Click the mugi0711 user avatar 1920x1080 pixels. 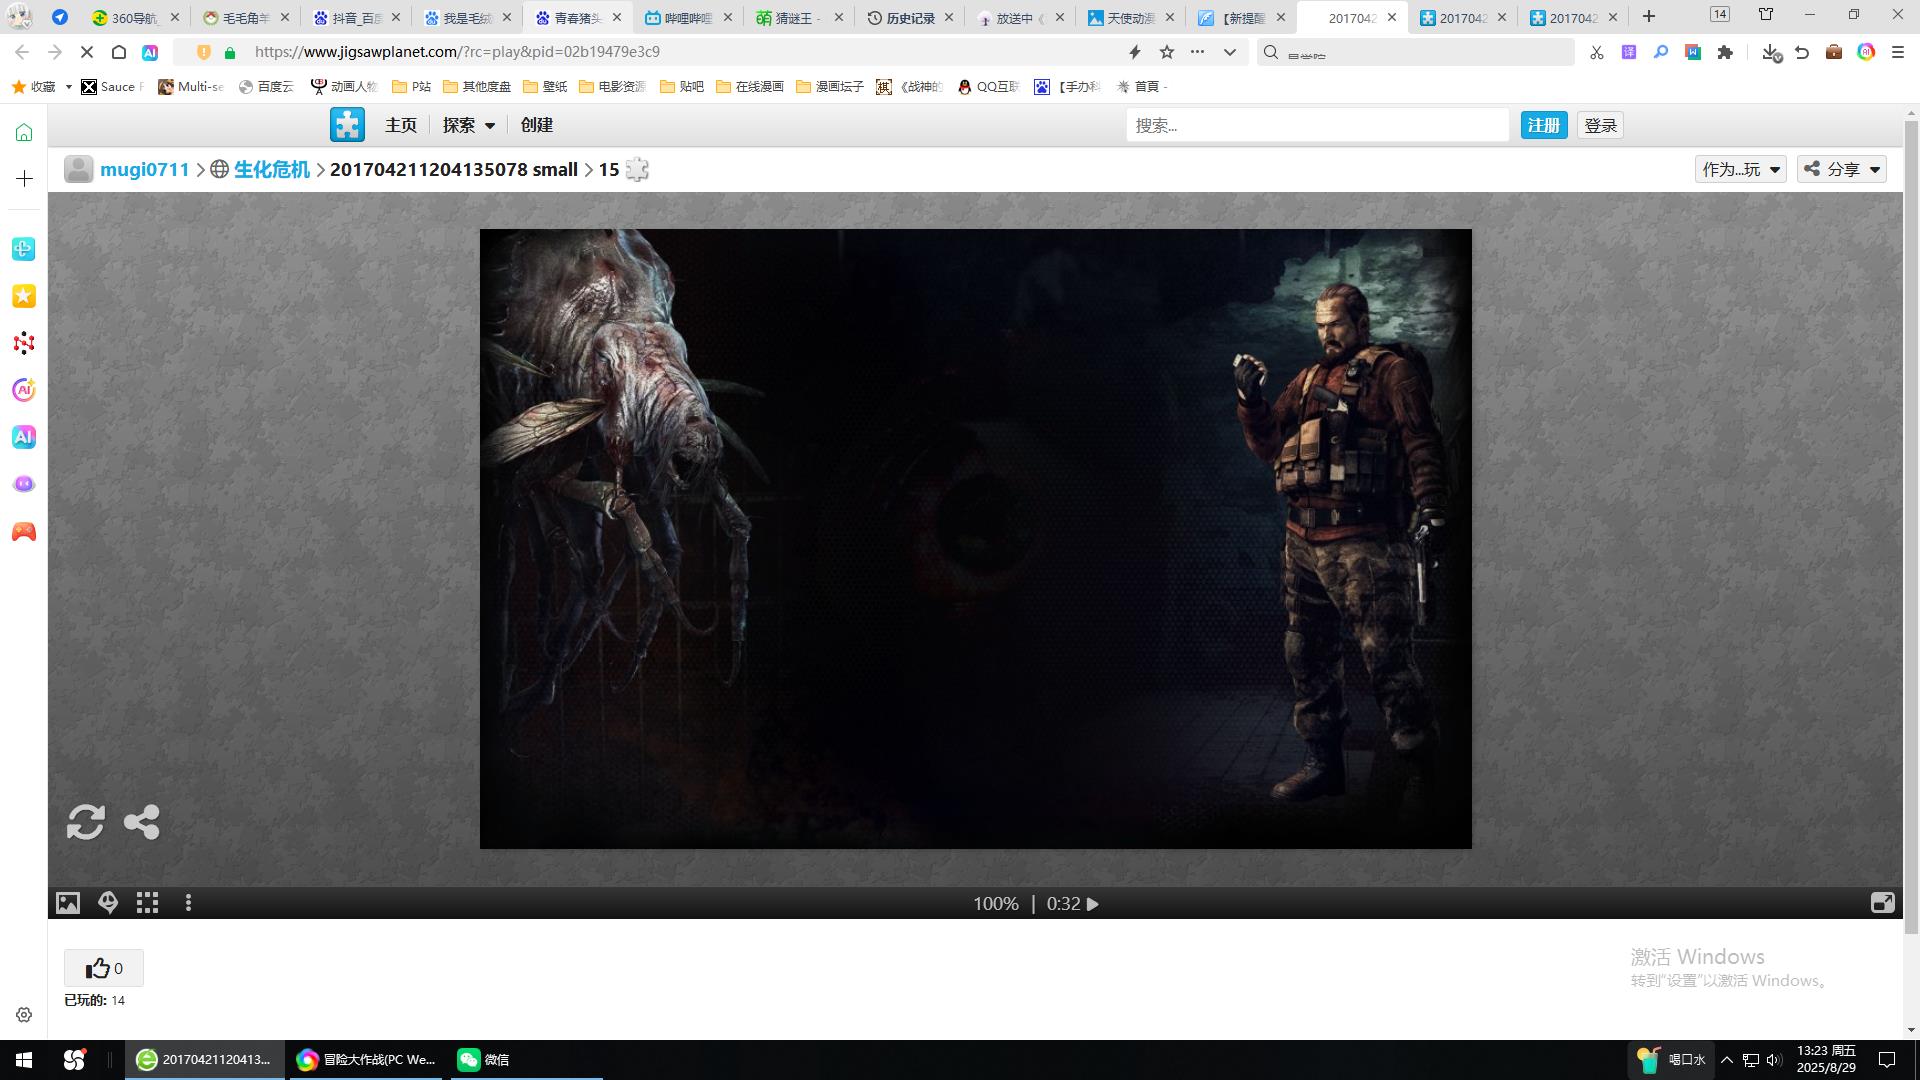tap(79, 169)
